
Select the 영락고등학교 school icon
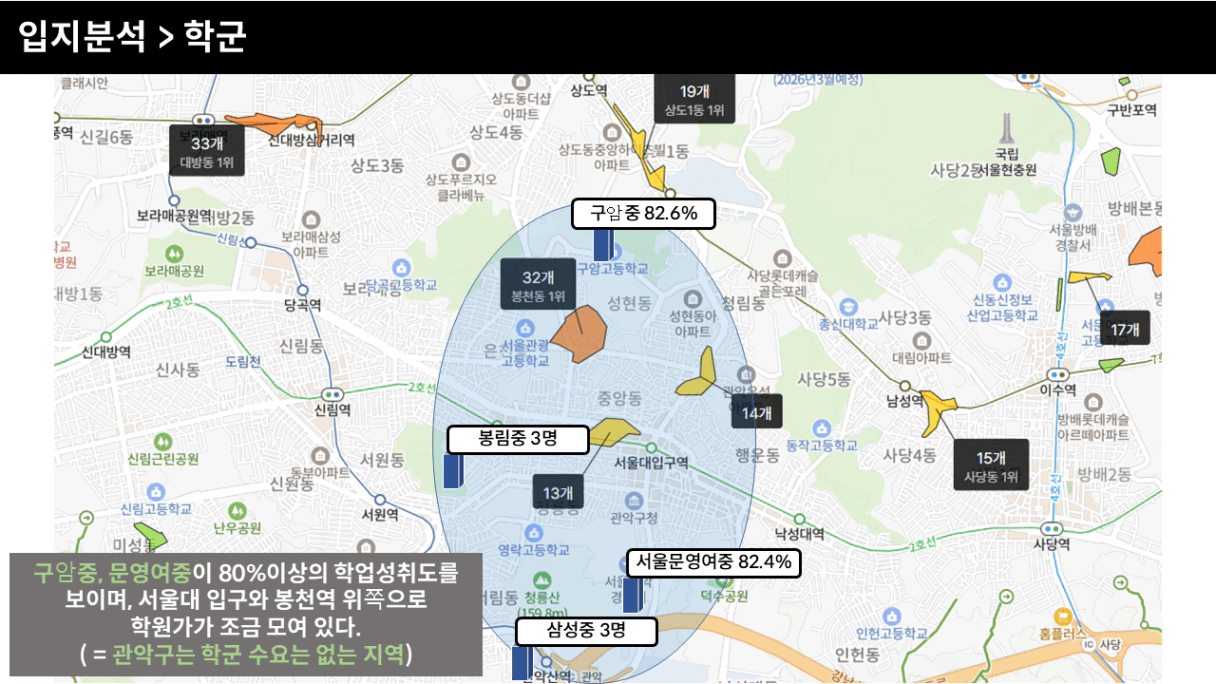coord(533,531)
